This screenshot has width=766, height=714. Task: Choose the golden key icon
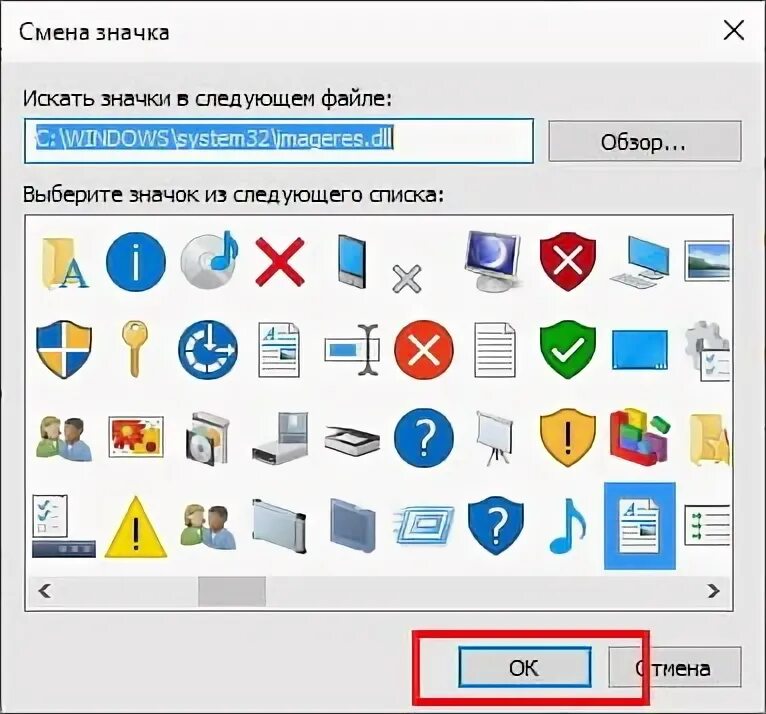pyautogui.click(x=134, y=348)
